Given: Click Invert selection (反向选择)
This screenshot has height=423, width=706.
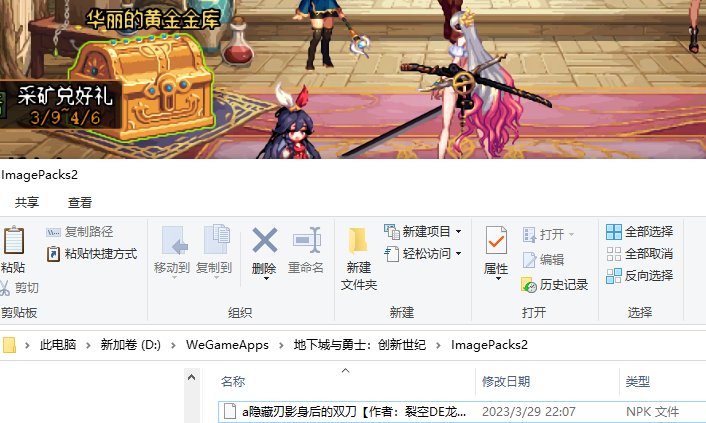Looking at the screenshot, I should pos(639,276).
